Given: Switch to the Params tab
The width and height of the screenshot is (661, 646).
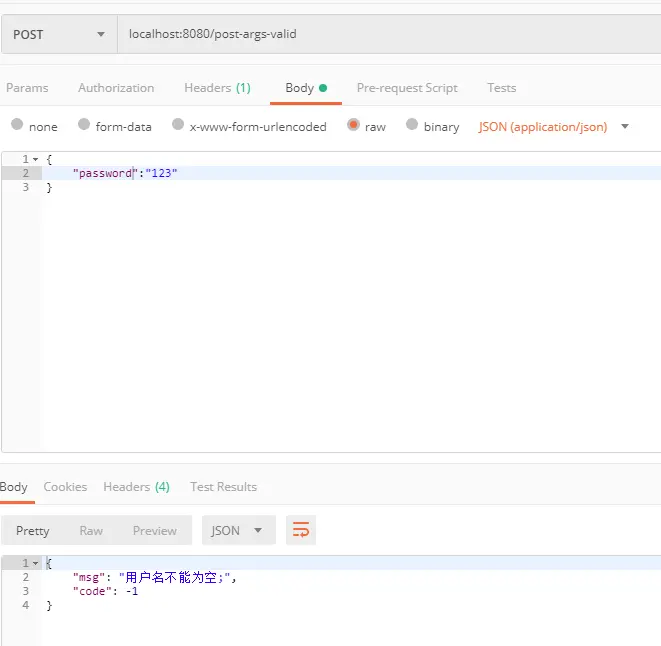Looking at the screenshot, I should 27,88.
